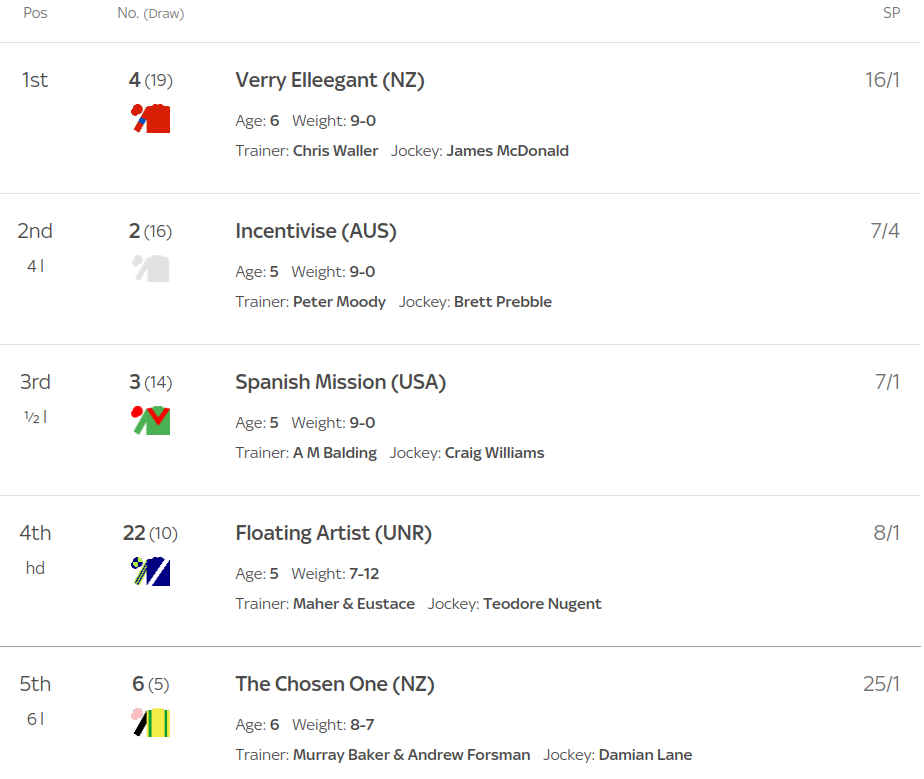View jockey Craig Williams's page
Viewport: 924px width, 779px height.
494,453
